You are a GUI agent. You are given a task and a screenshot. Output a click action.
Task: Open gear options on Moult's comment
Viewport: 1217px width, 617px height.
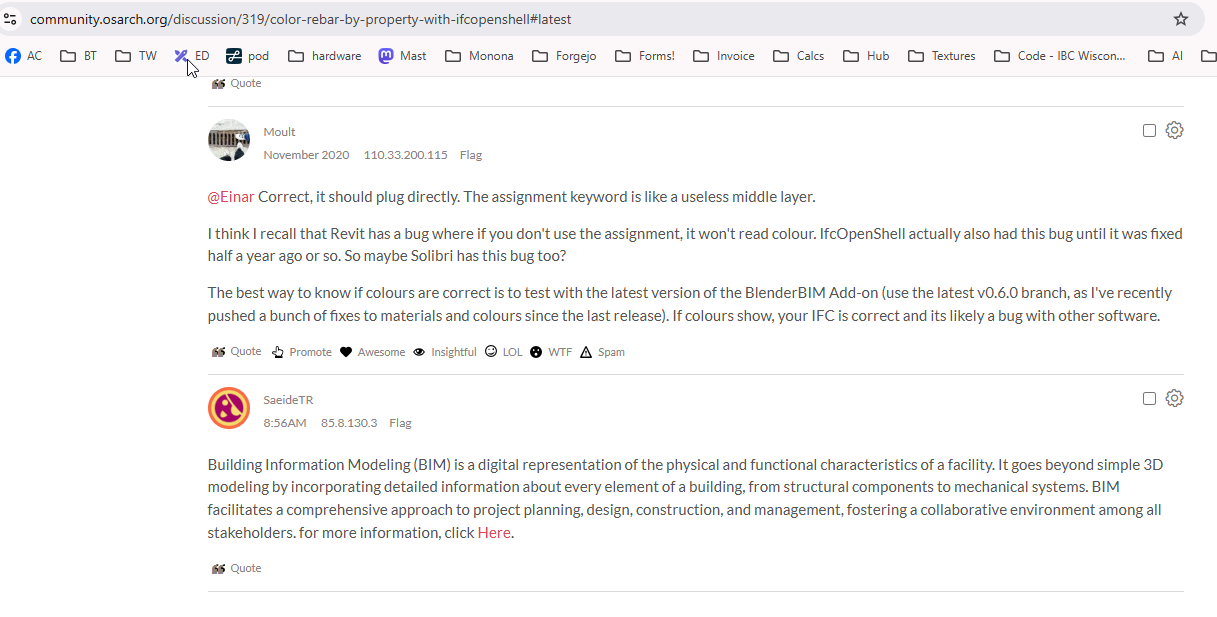point(1175,130)
